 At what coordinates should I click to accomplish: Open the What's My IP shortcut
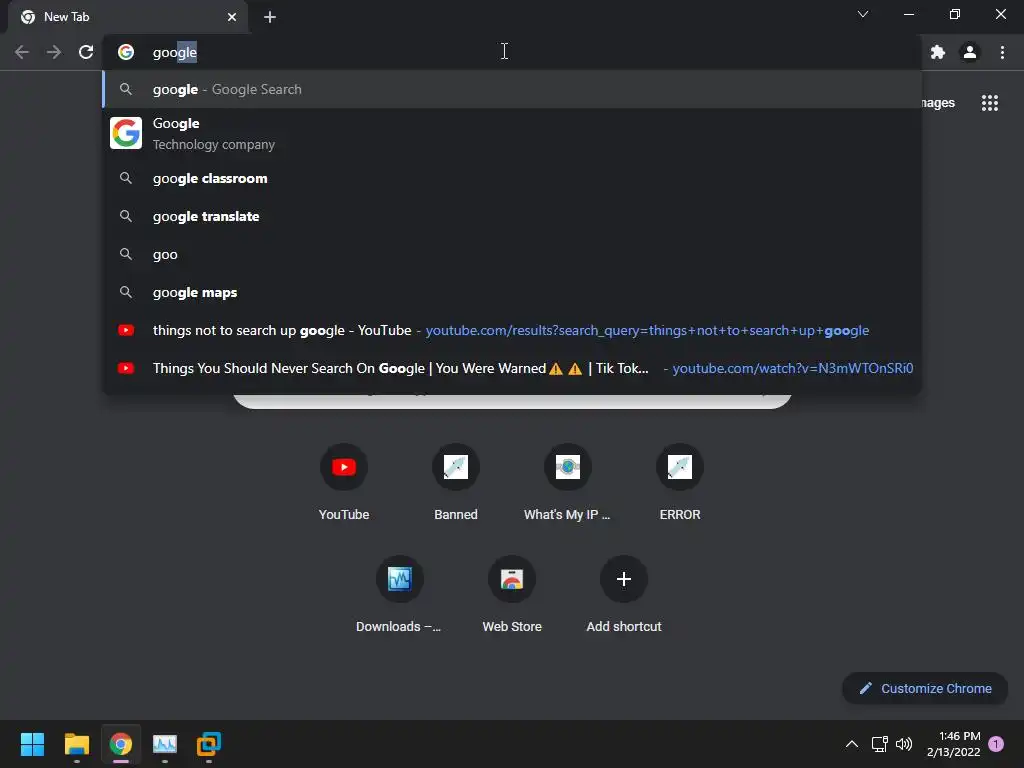568,483
